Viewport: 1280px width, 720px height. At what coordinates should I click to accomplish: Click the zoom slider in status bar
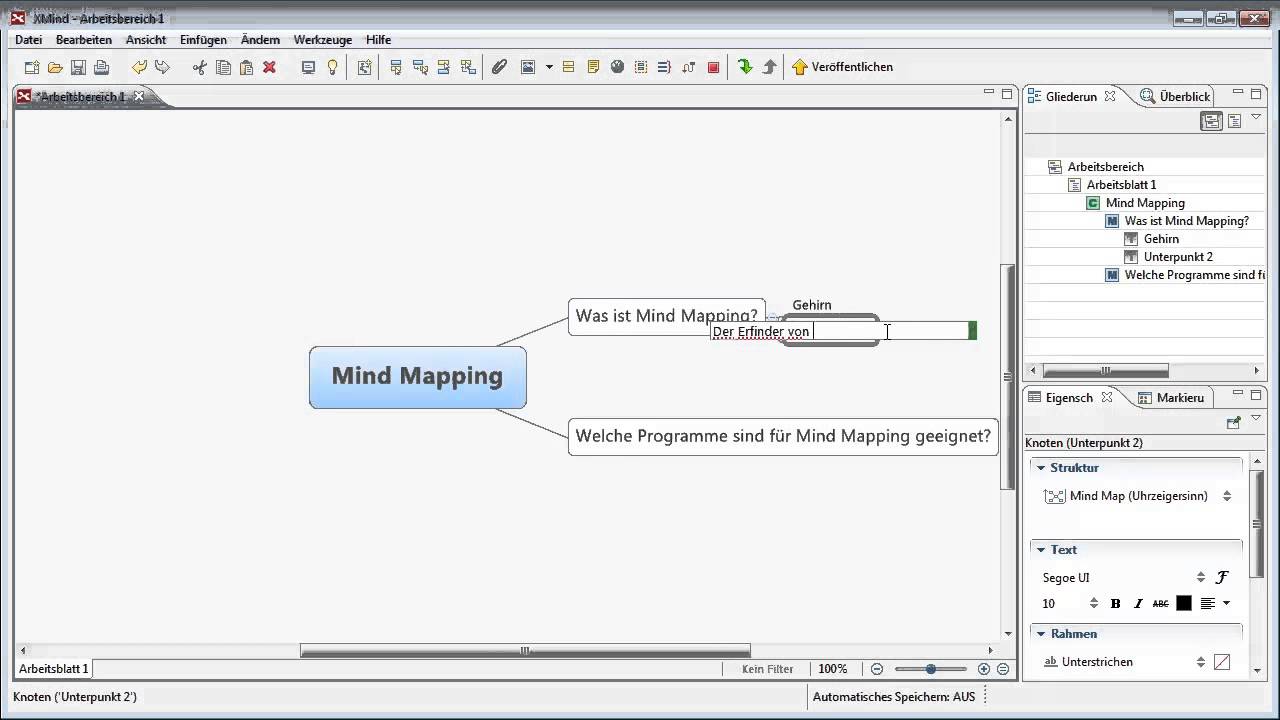click(x=931, y=669)
